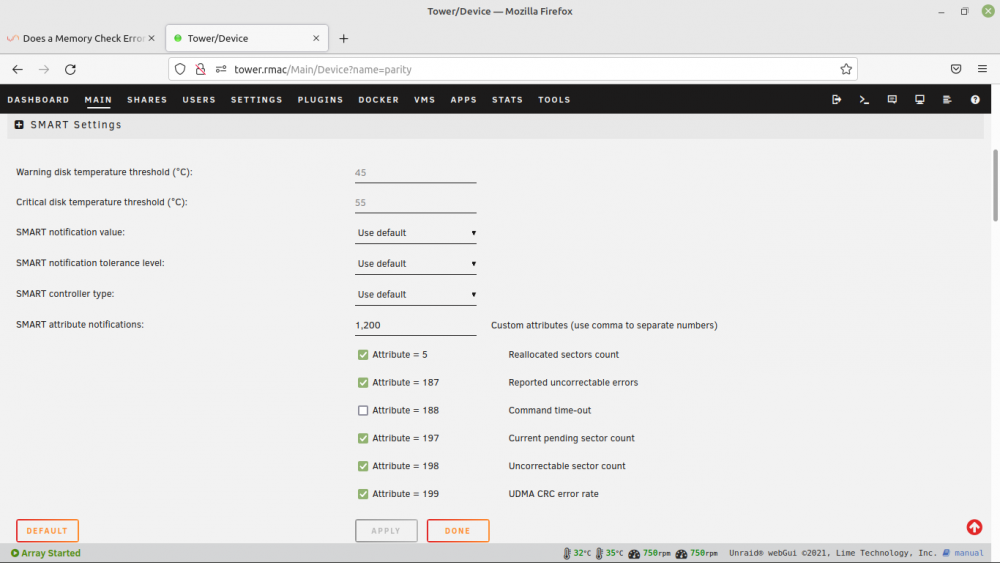Open the manual link in footer
This screenshot has height=563, width=1000.
(969, 553)
